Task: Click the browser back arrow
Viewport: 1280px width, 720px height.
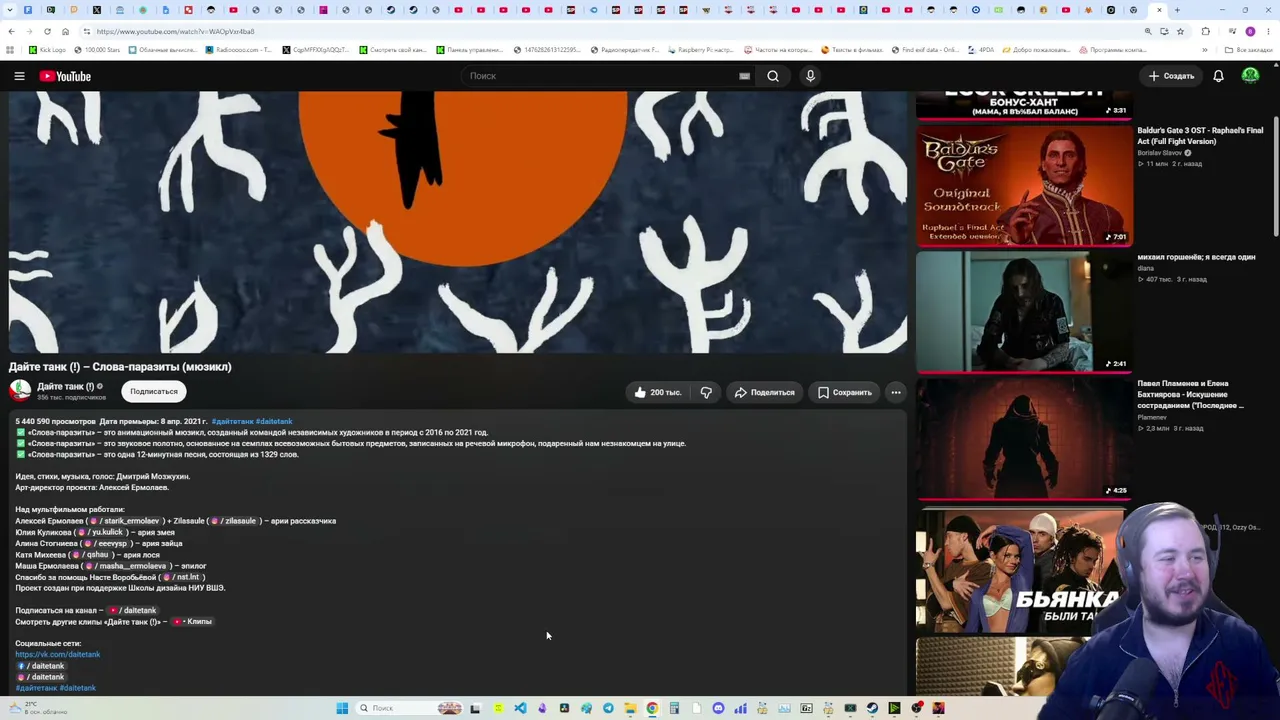Action: click(x=10, y=31)
